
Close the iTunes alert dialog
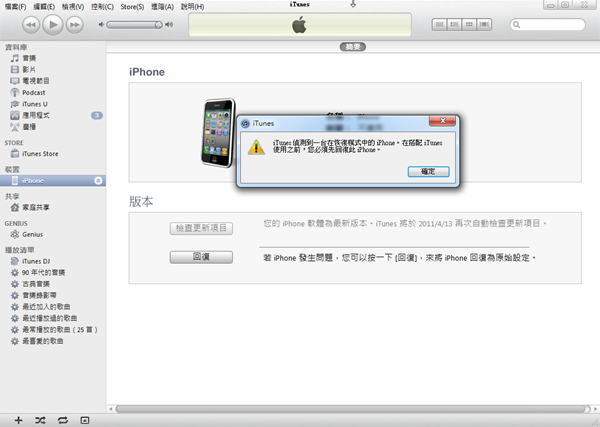(x=442, y=121)
